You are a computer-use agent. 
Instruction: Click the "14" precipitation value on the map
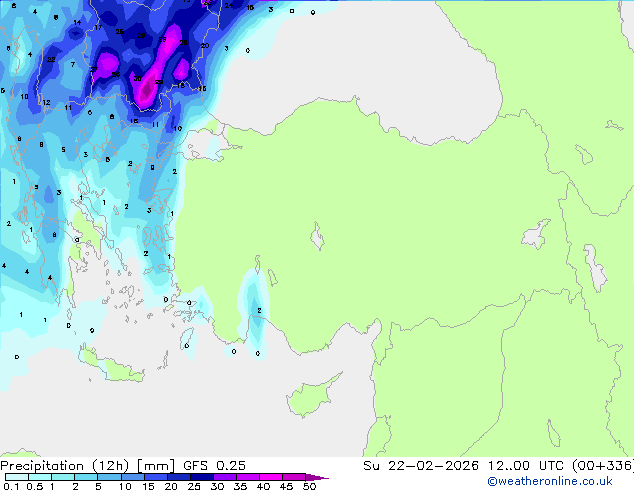pos(77,23)
